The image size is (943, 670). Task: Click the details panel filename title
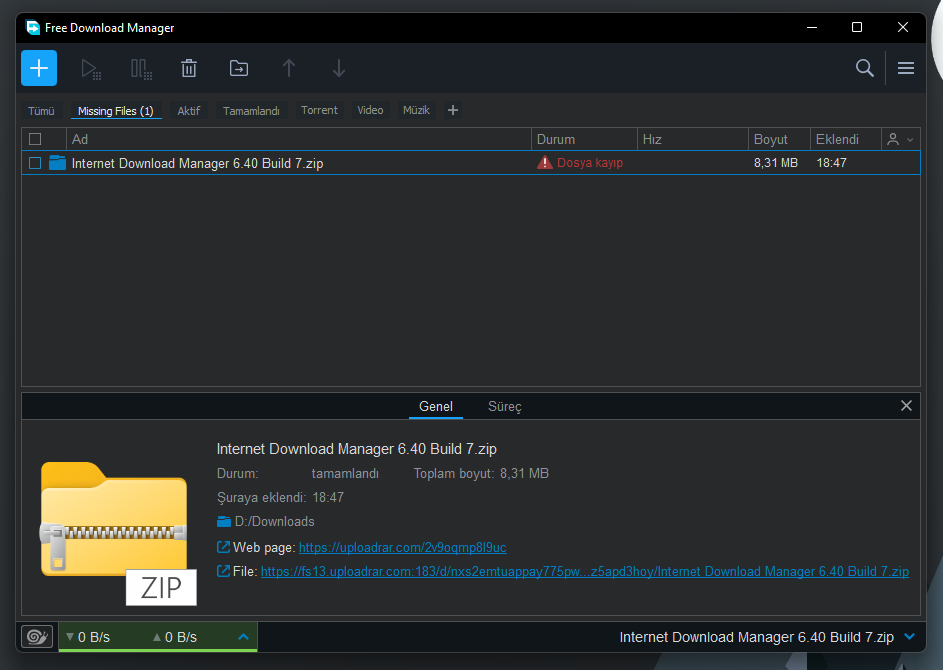pyautogui.click(x=357, y=449)
